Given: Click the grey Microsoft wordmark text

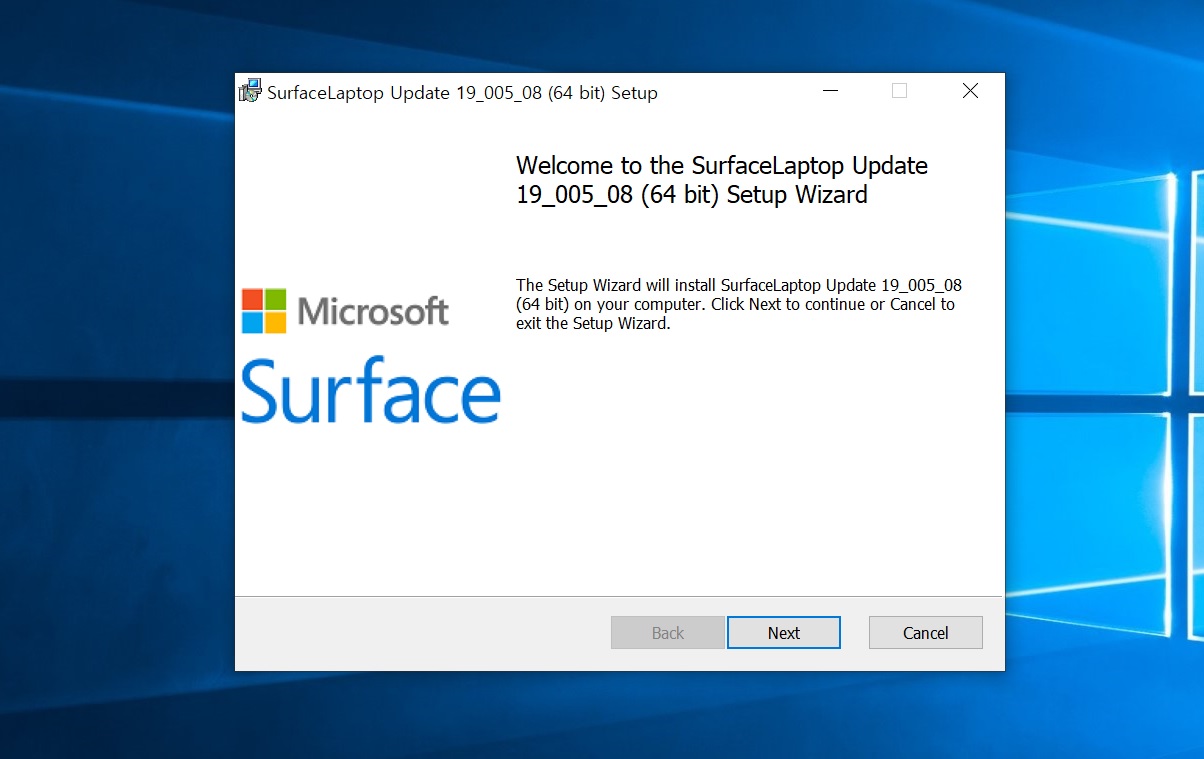Looking at the screenshot, I should (373, 311).
